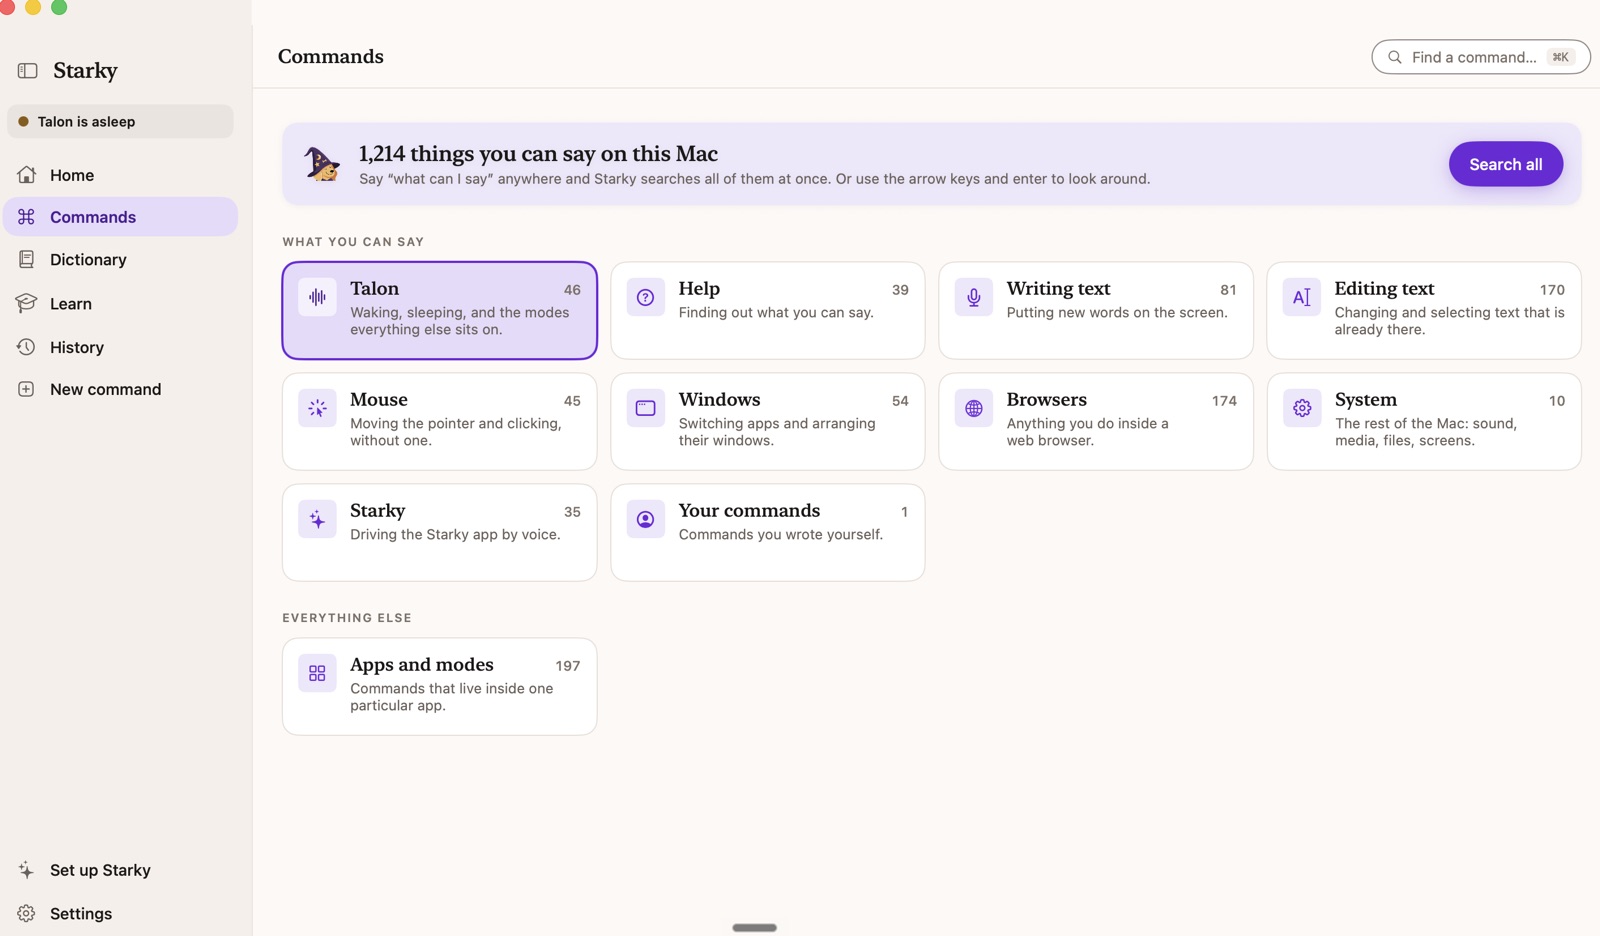The height and width of the screenshot is (936, 1600).
Task: Open the Learn section
Action: [x=120, y=303]
